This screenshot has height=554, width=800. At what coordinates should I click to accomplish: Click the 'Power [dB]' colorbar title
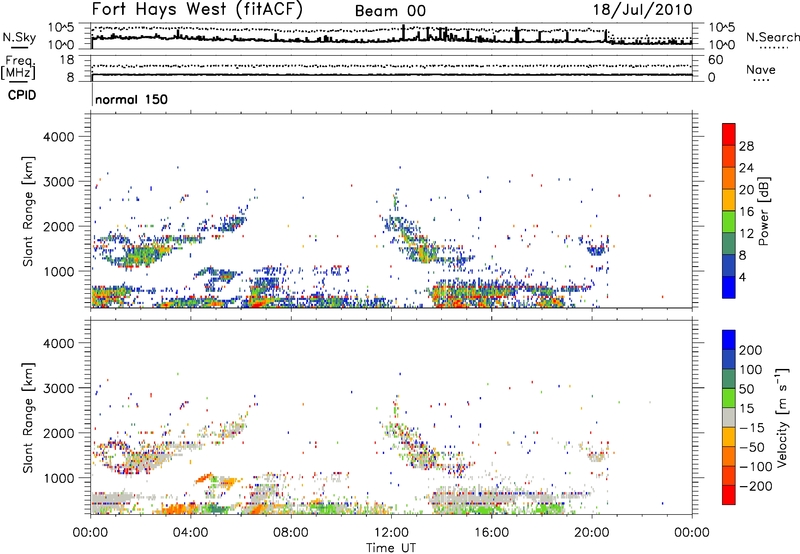[764, 211]
